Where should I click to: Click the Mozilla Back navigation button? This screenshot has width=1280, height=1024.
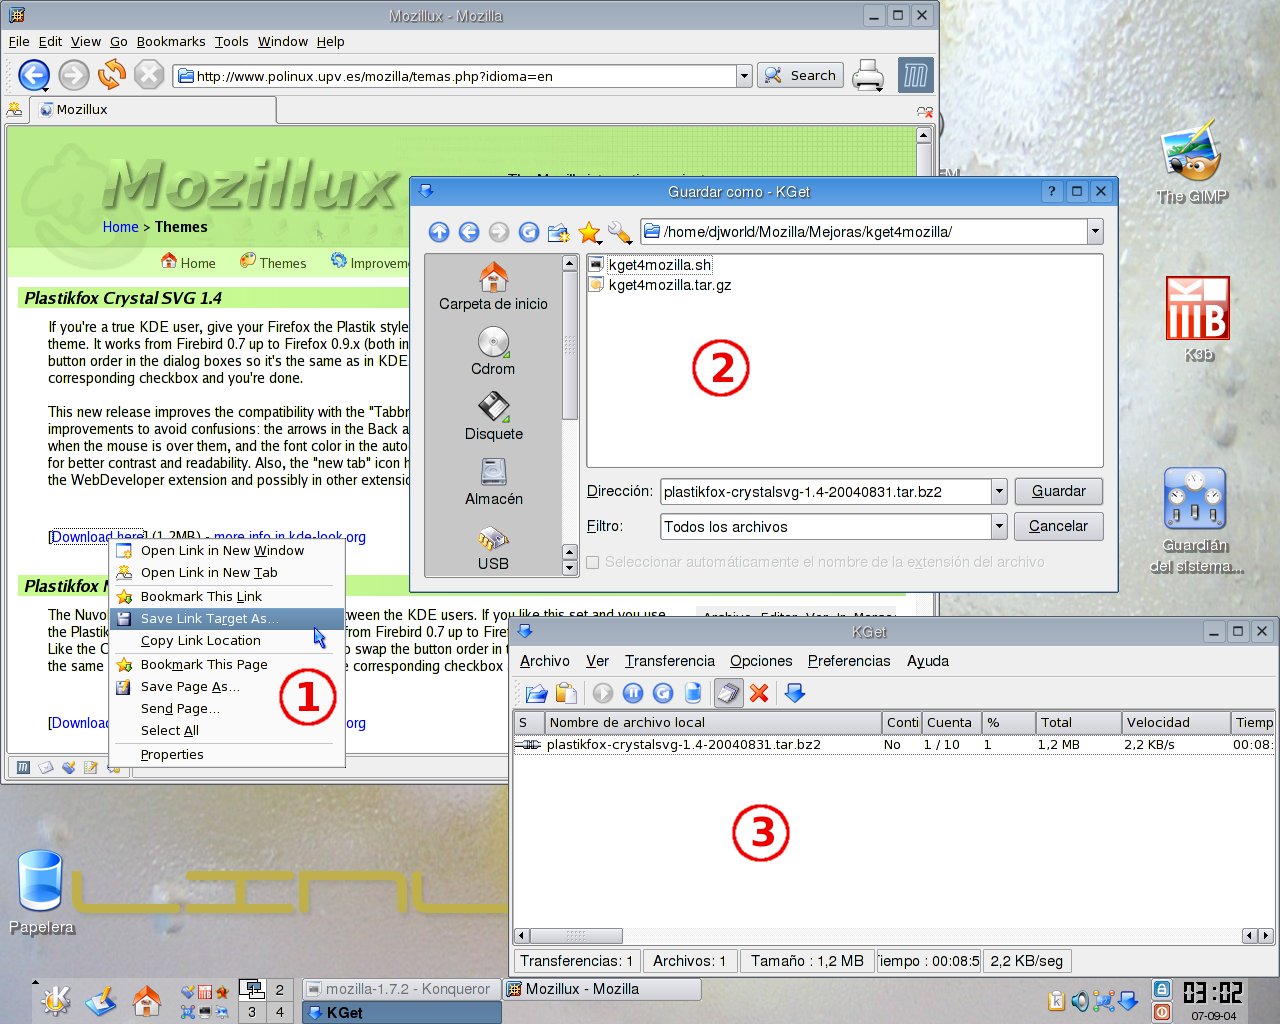(34, 75)
